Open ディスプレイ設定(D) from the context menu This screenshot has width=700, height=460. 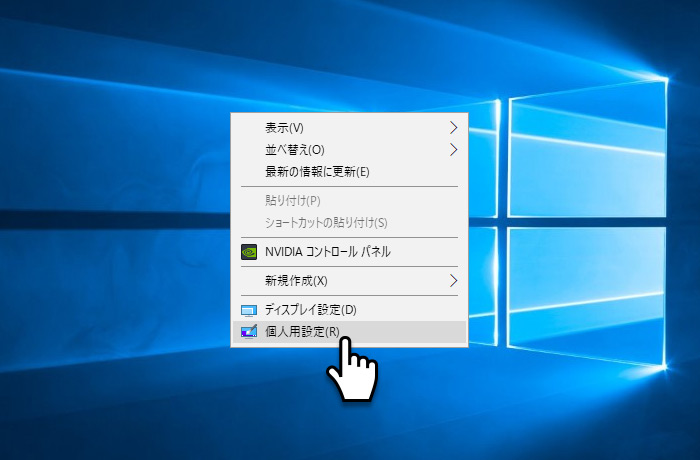[349, 309]
